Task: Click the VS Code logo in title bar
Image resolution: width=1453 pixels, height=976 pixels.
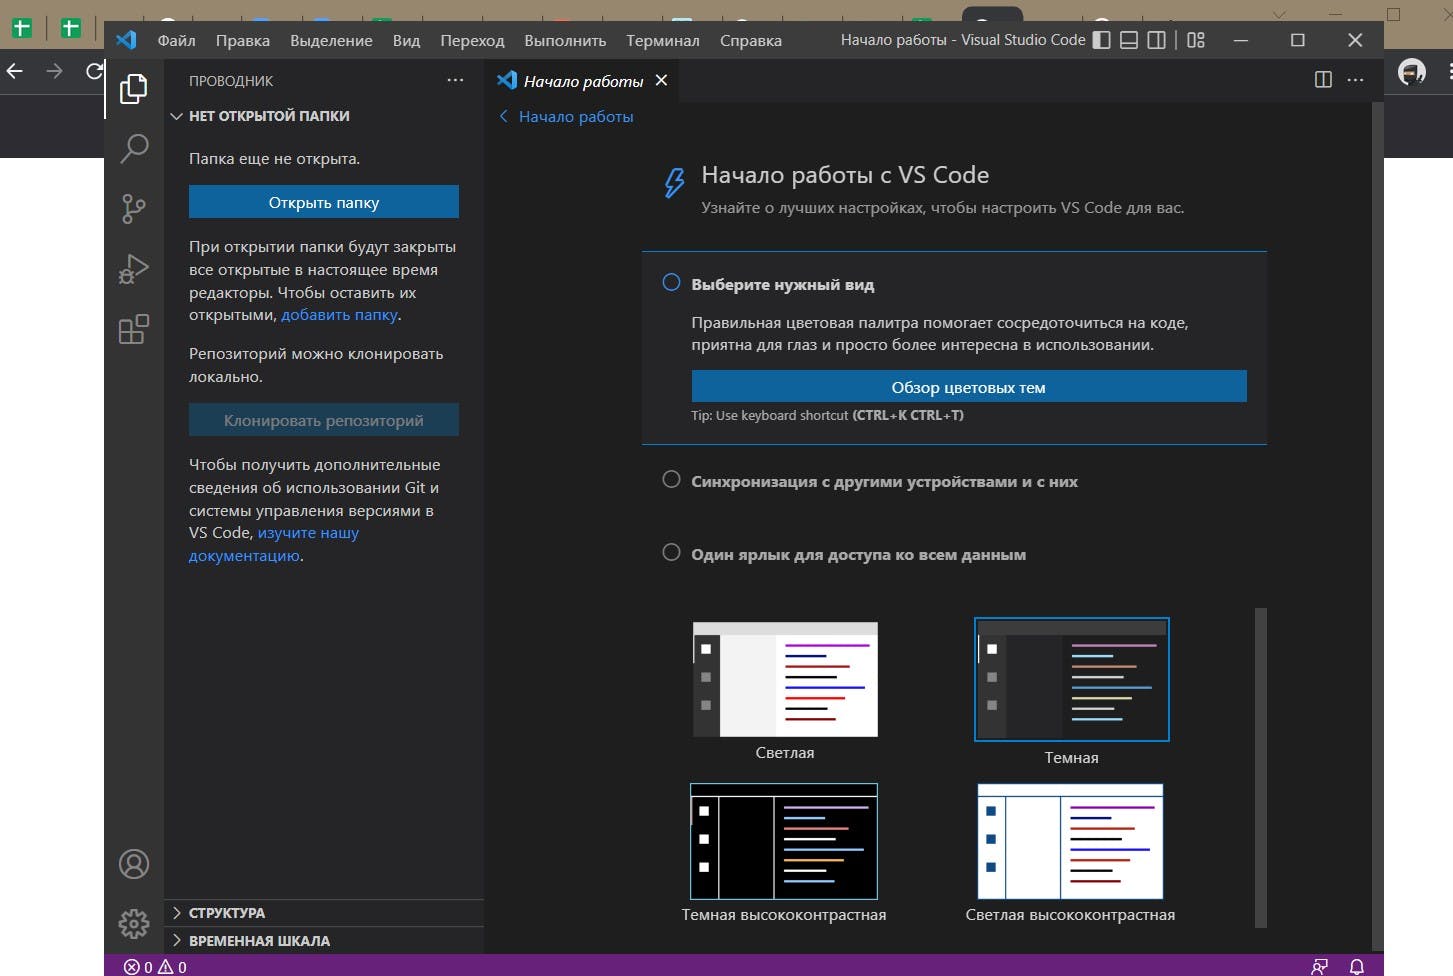Action: click(x=126, y=40)
